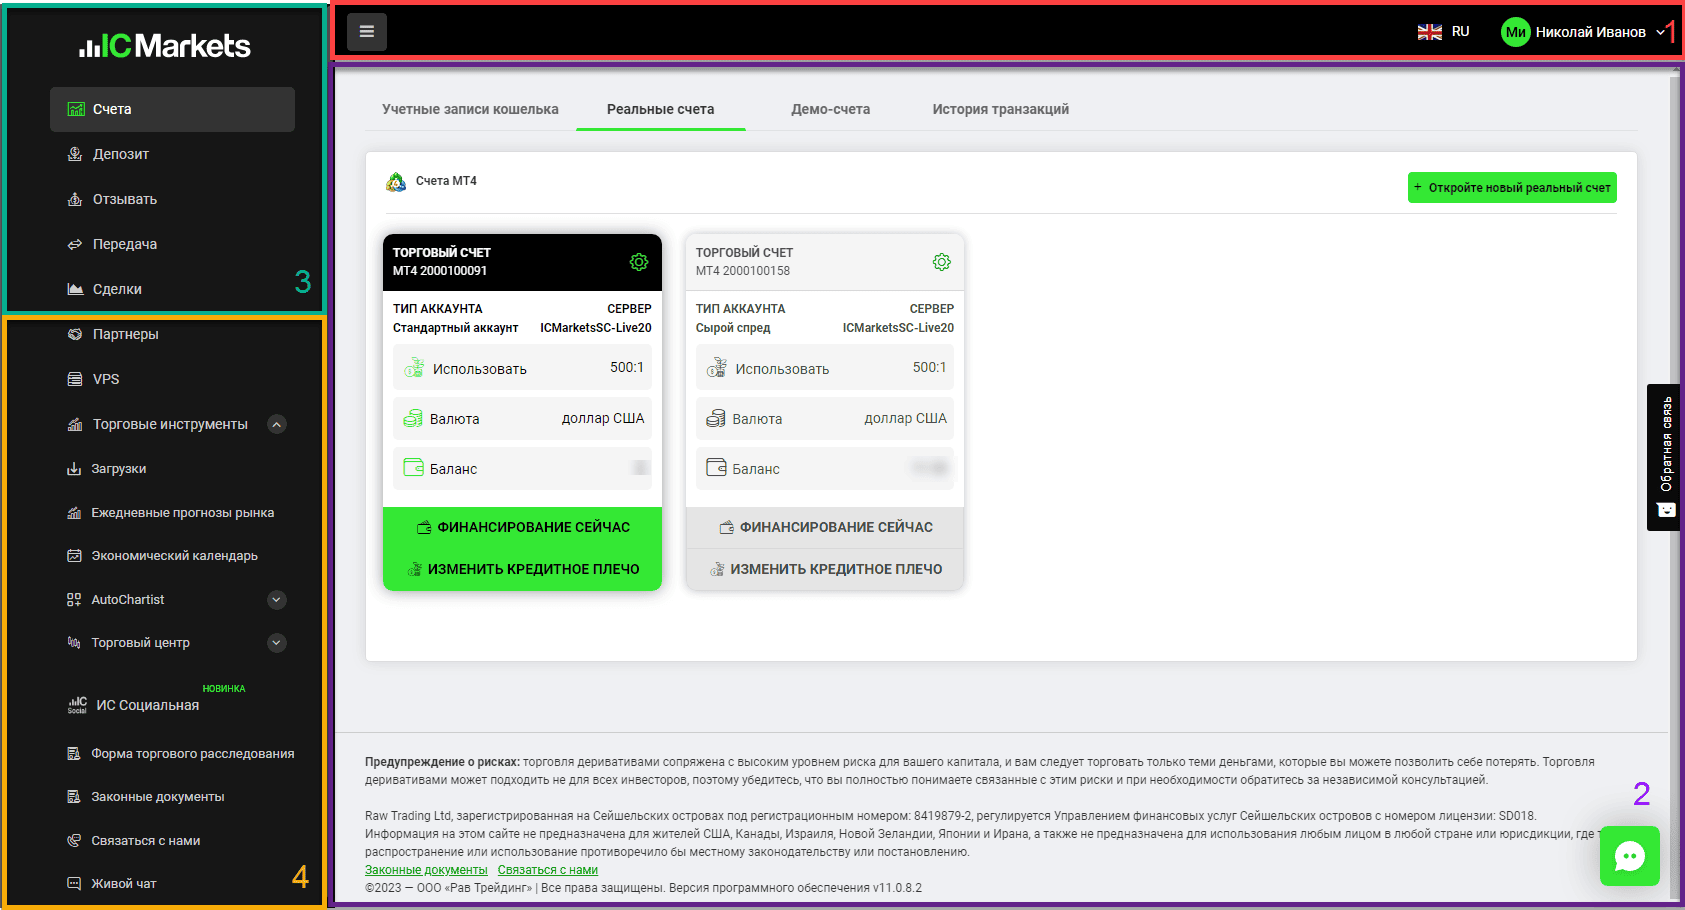
Task: Click the footer Связаться с нами link
Action: (548, 870)
